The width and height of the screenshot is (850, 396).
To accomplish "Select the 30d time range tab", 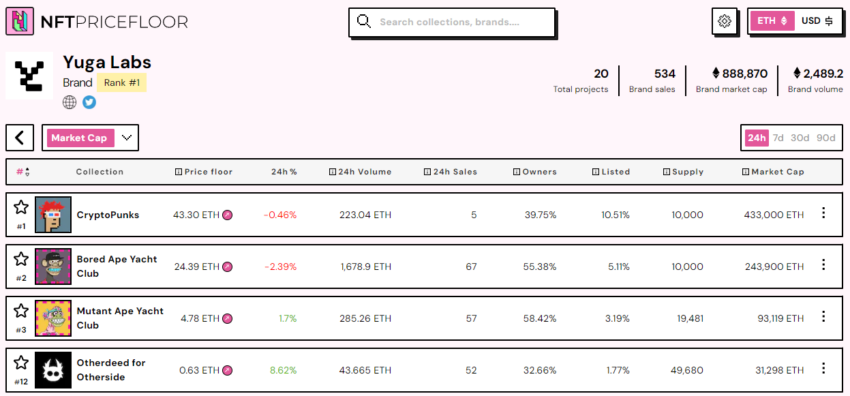I will (800, 138).
